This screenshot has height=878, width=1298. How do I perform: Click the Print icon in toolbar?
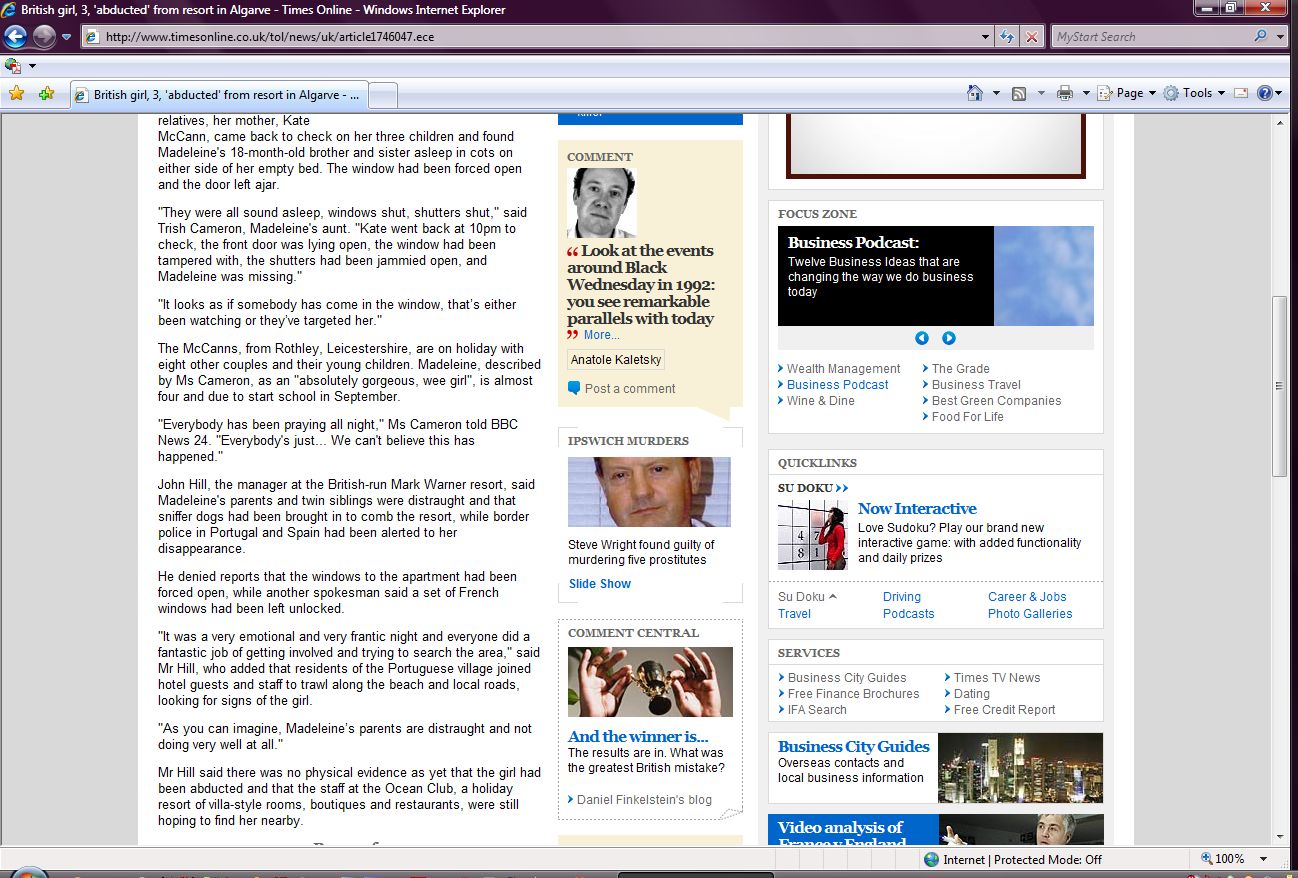pyautogui.click(x=1065, y=93)
